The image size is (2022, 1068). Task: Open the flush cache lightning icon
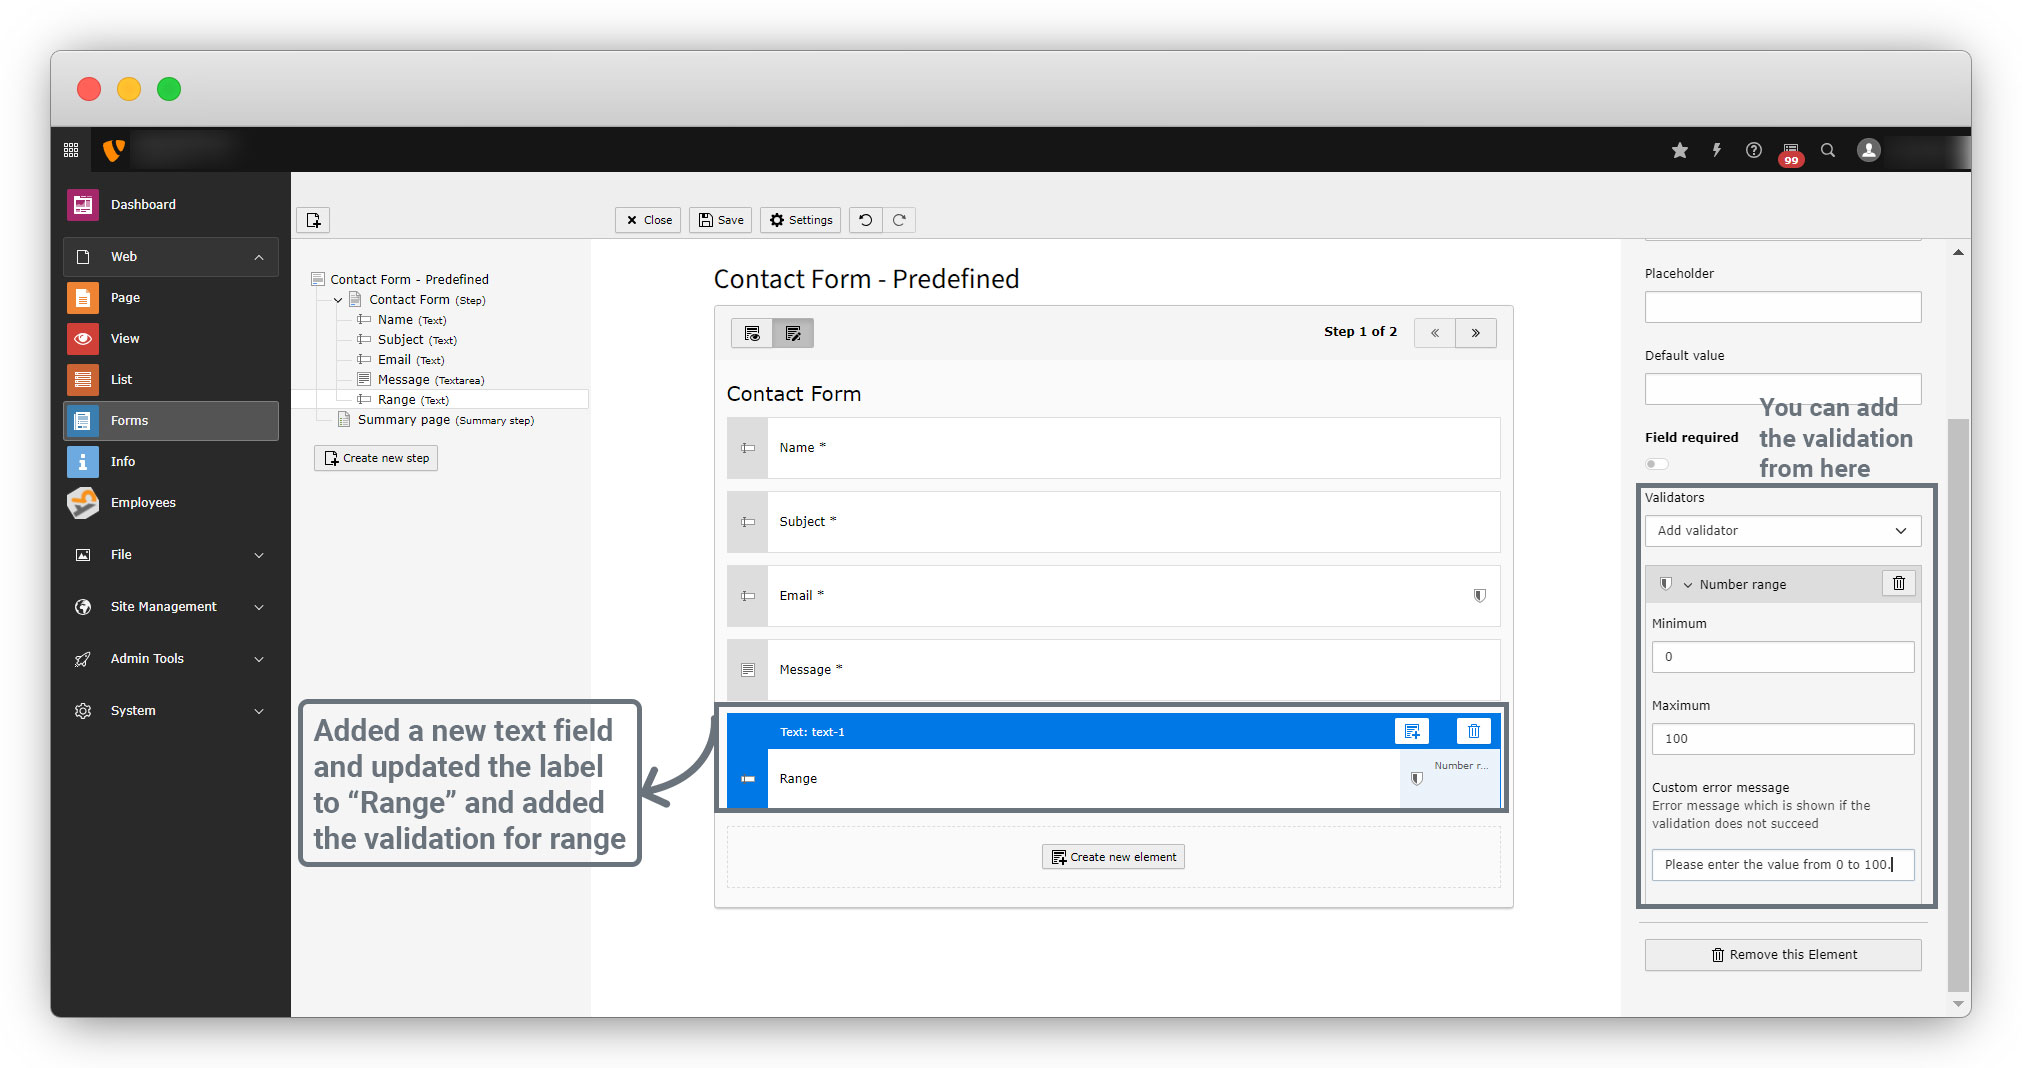1716,150
